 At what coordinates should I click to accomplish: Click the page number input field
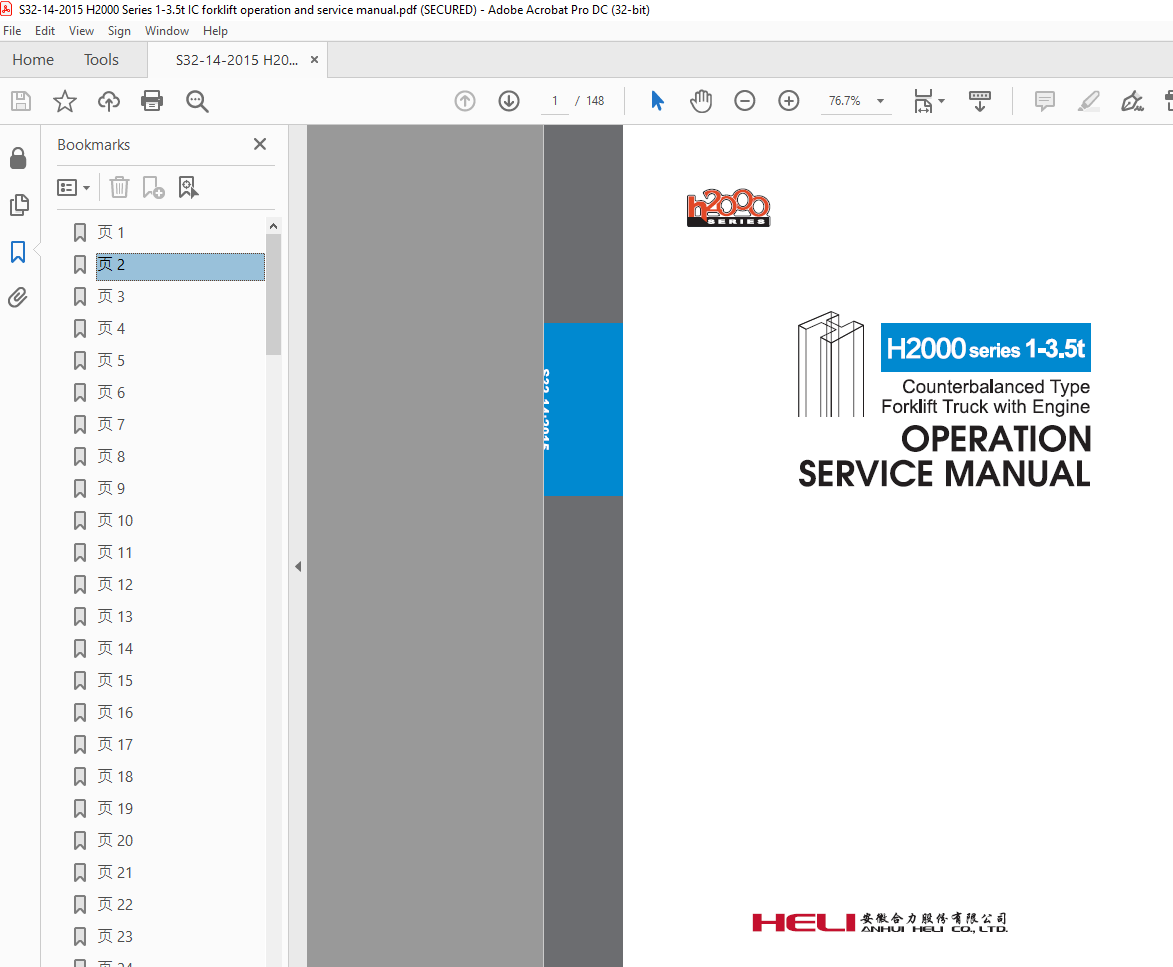(x=554, y=101)
